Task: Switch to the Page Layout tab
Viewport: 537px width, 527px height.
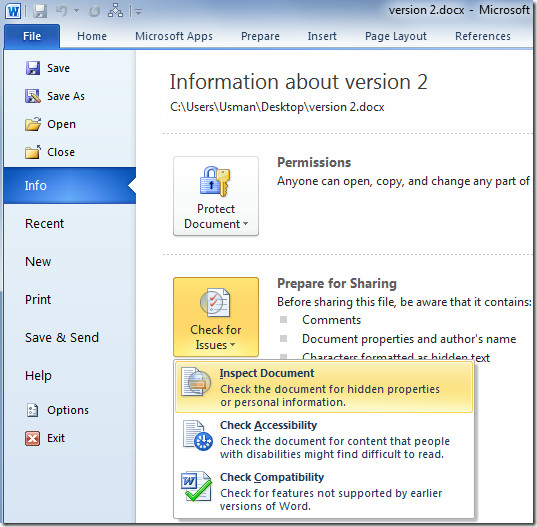Action: (396, 36)
